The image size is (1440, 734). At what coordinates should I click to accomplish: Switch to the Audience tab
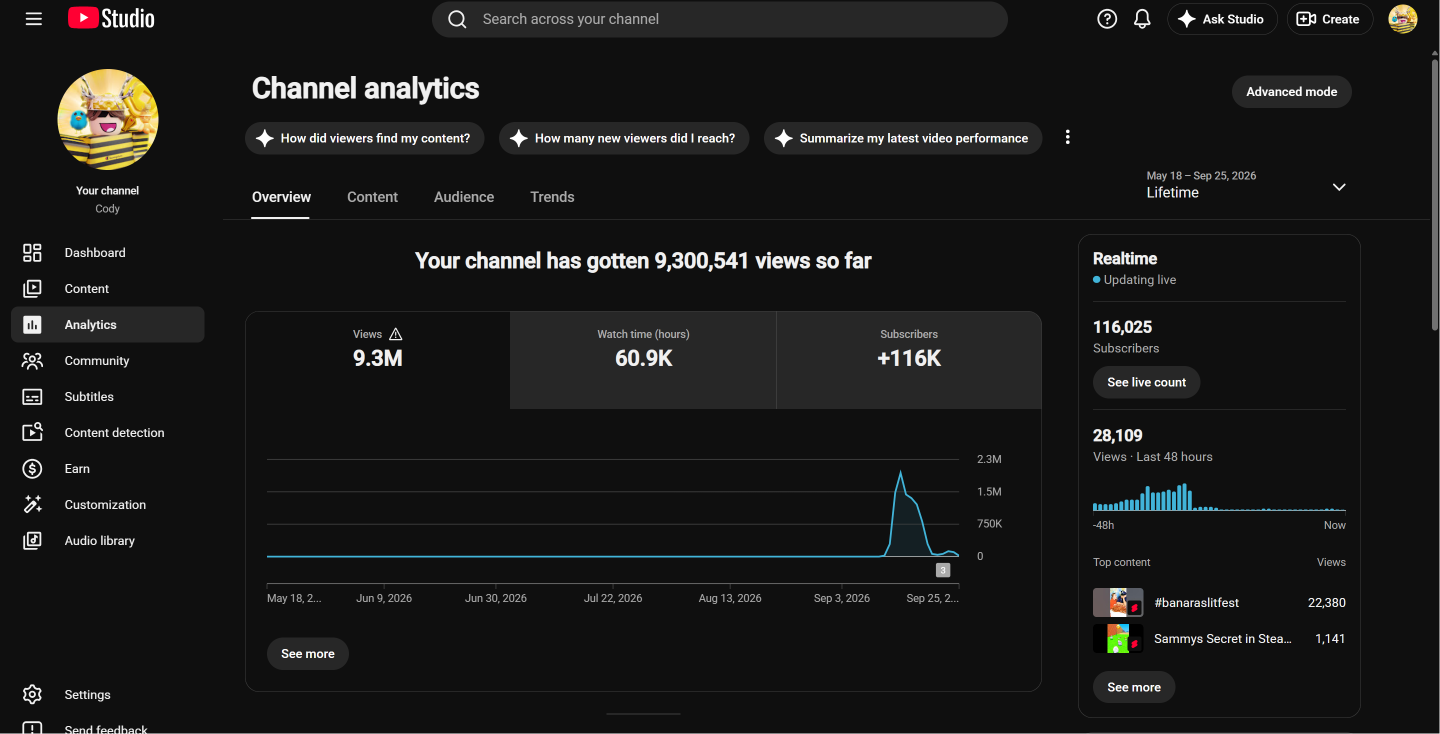click(464, 197)
